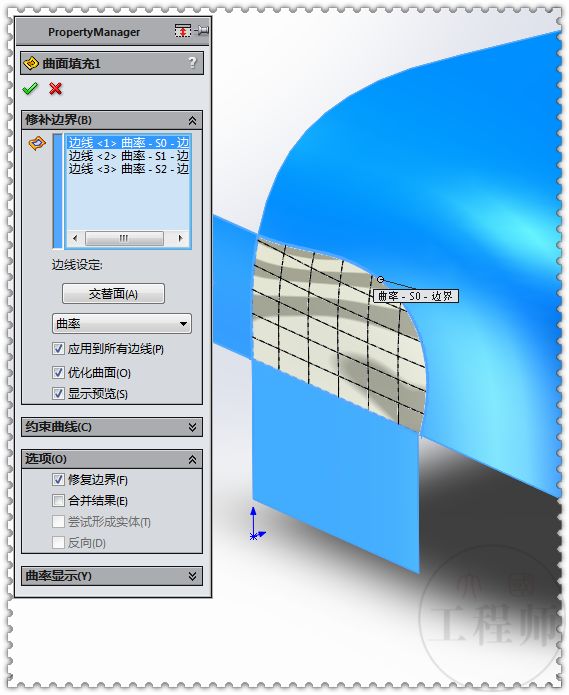Viewport: 569px width, 695px height.
Task: Click the edge list horizontal scrollbar thumb
Action: (x=124, y=238)
